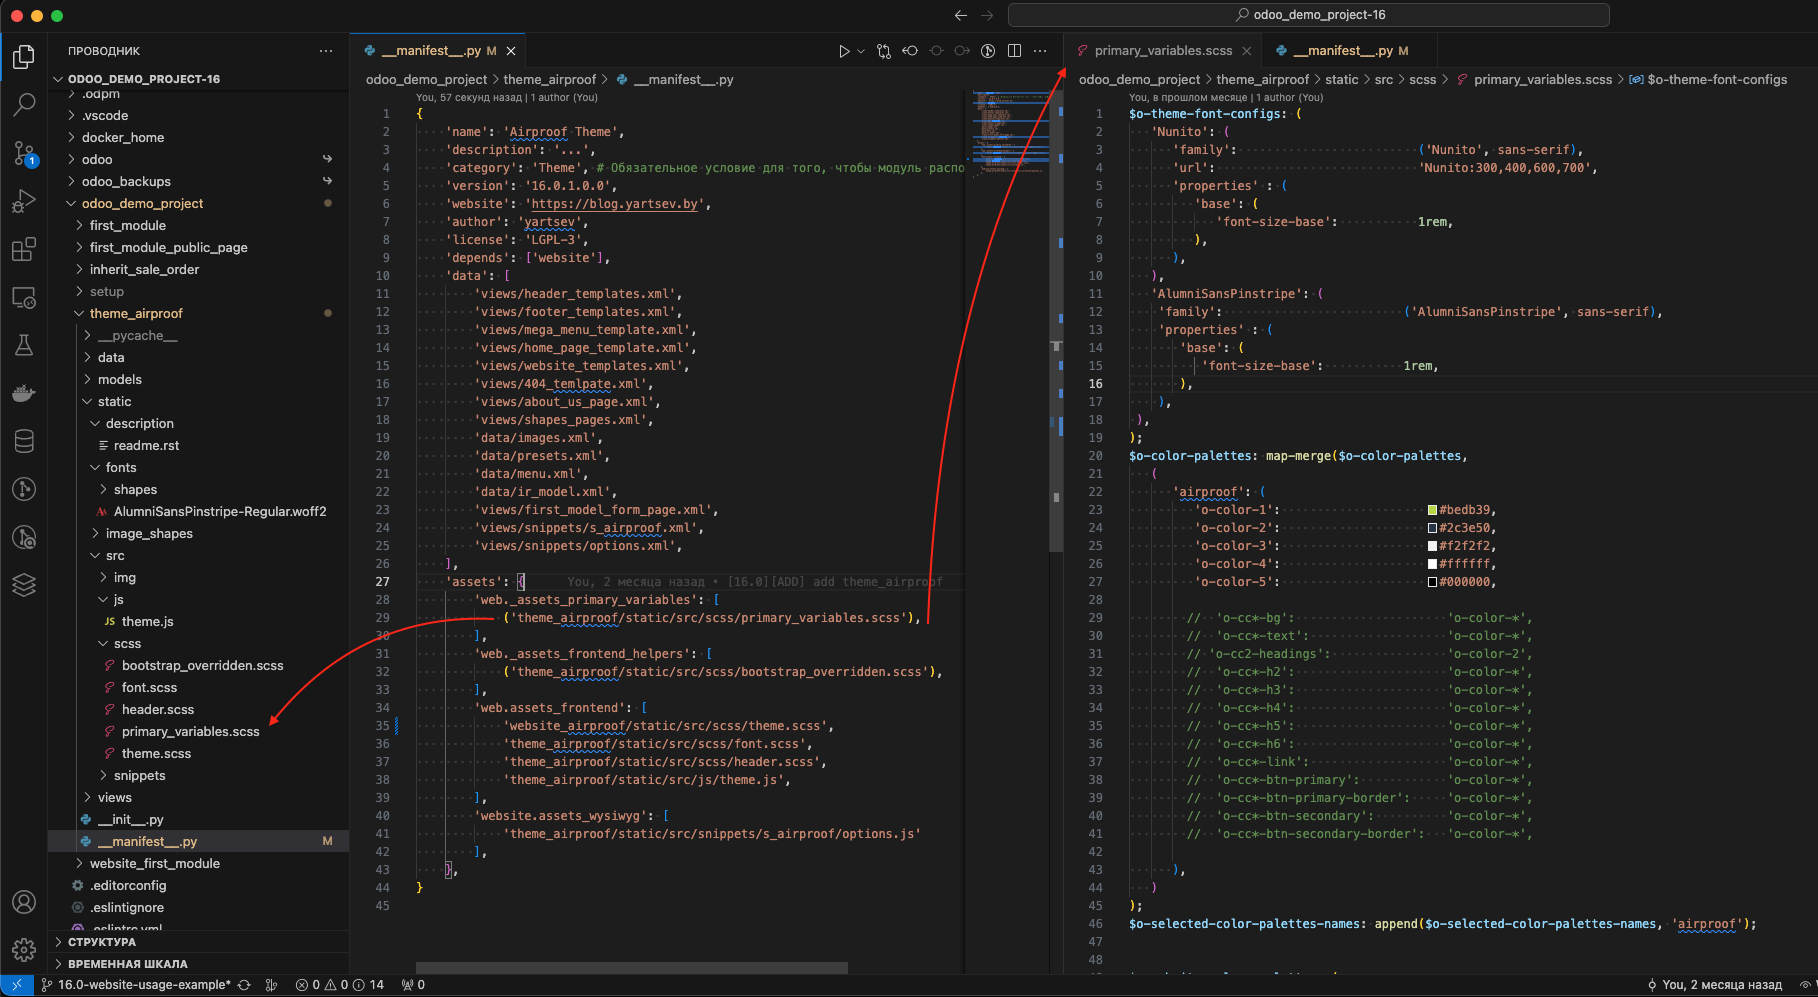Expand the first_module folder
Screen dimensions: 1818x997
(198, 225)
